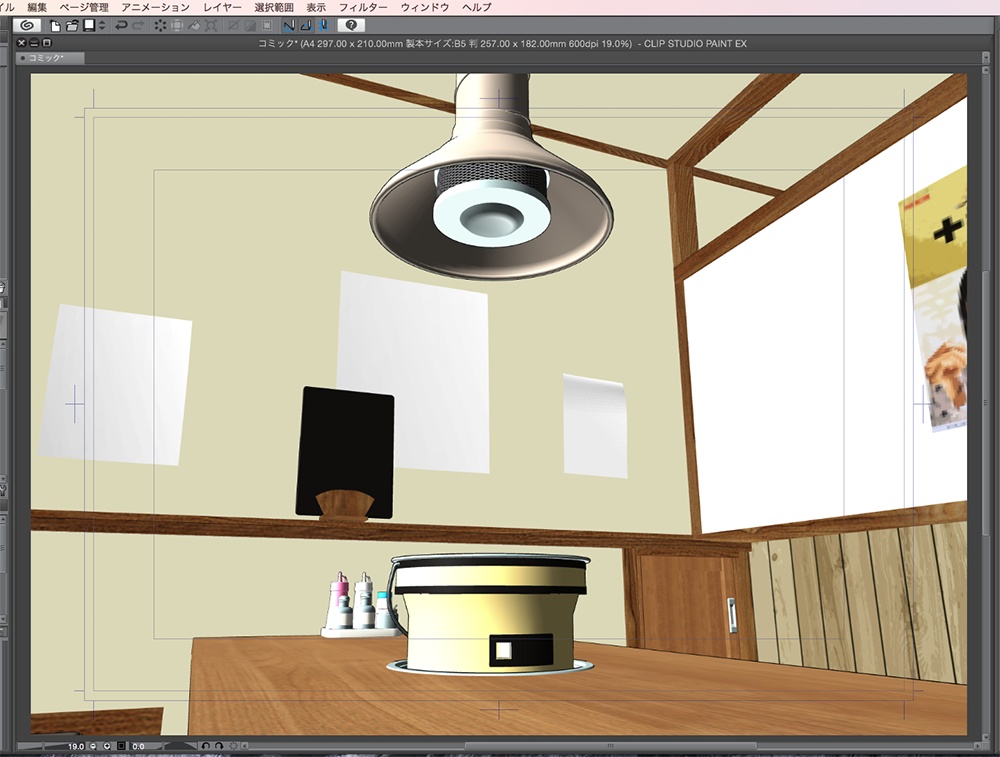Viewport: 1000px width, 757px height.
Task: Rotate canvas right with the clockwise icon
Action: pos(219,746)
